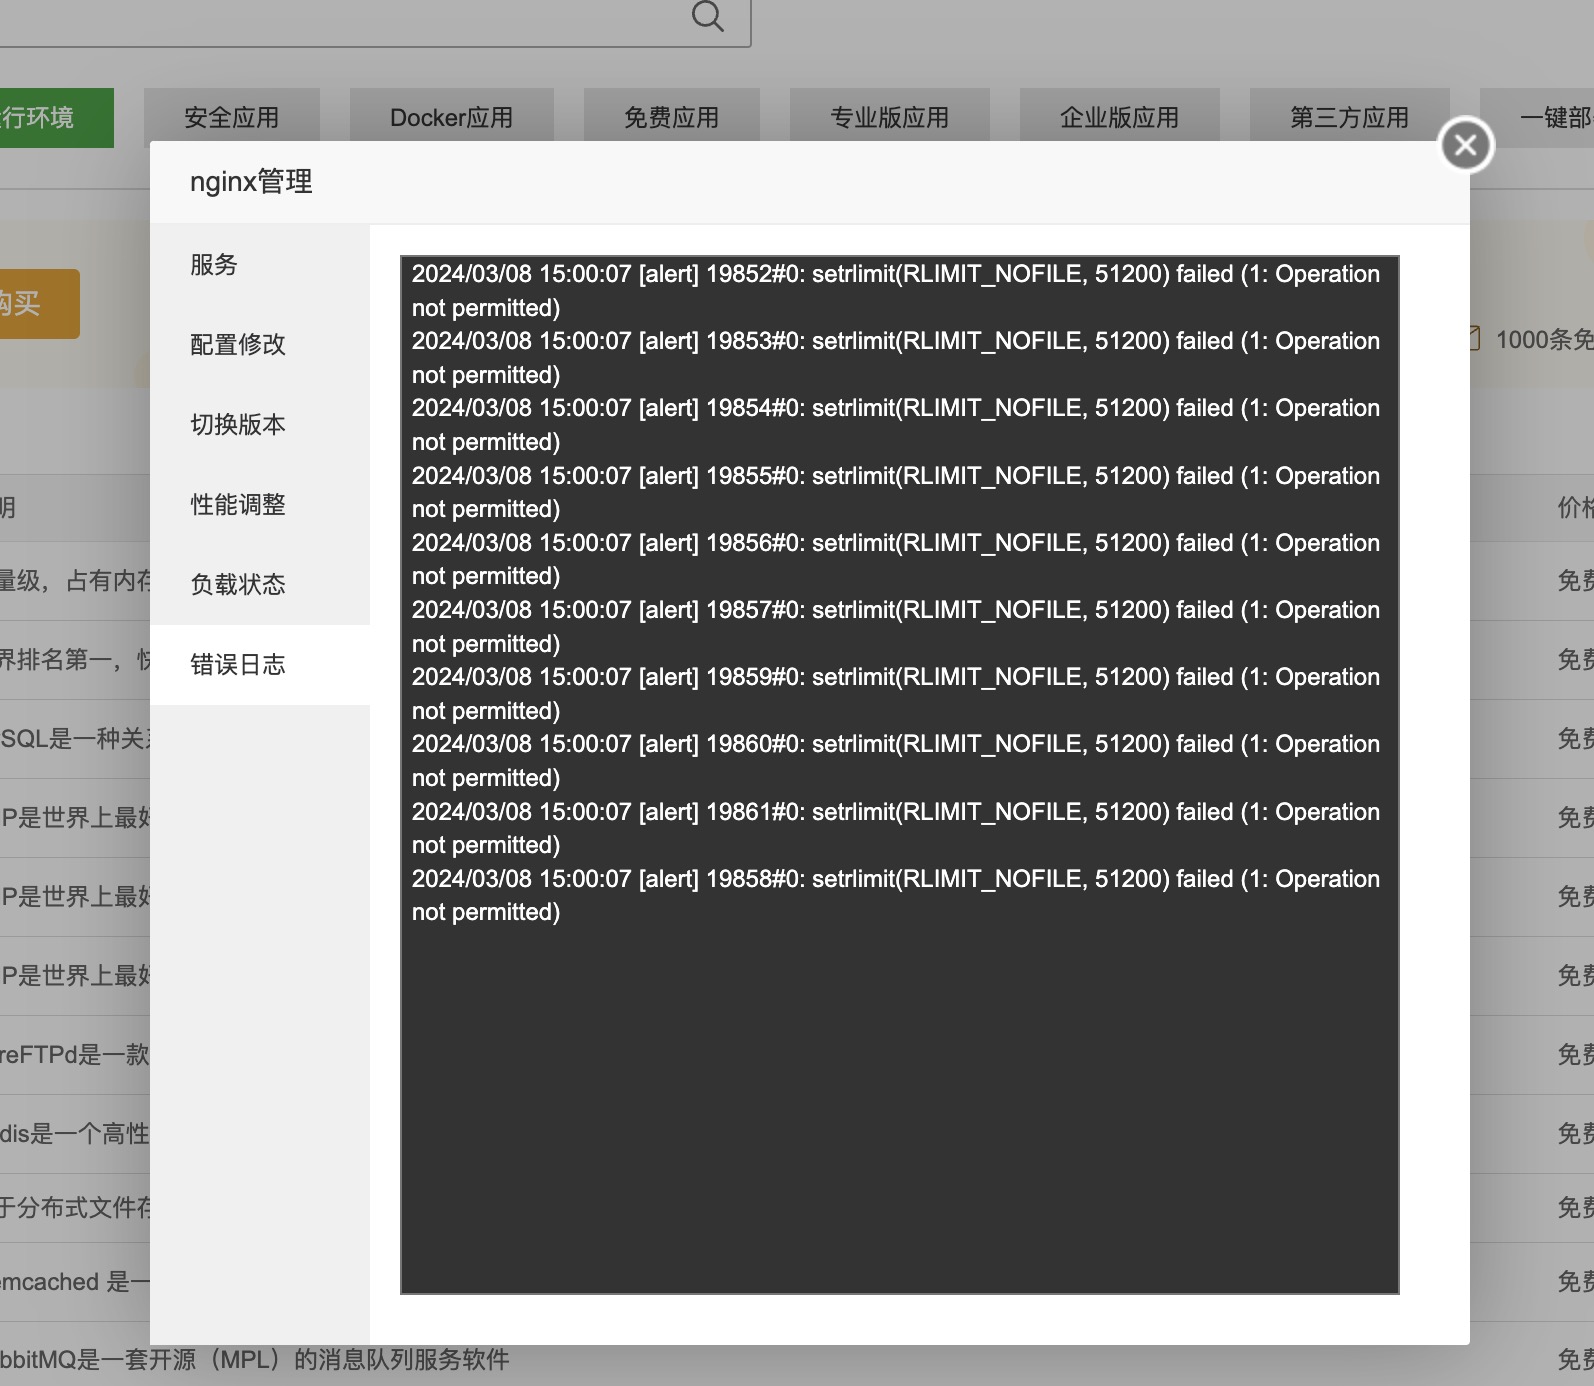
Task: Go to 性能调整 settings
Action: coord(260,505)
